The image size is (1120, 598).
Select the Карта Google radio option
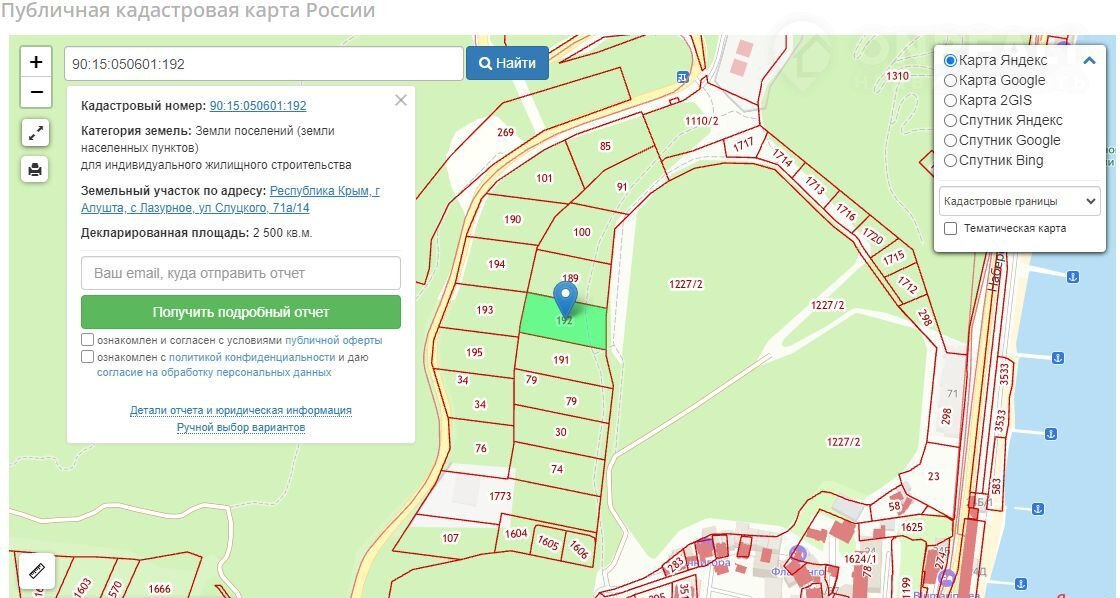[x=951, y=81]
